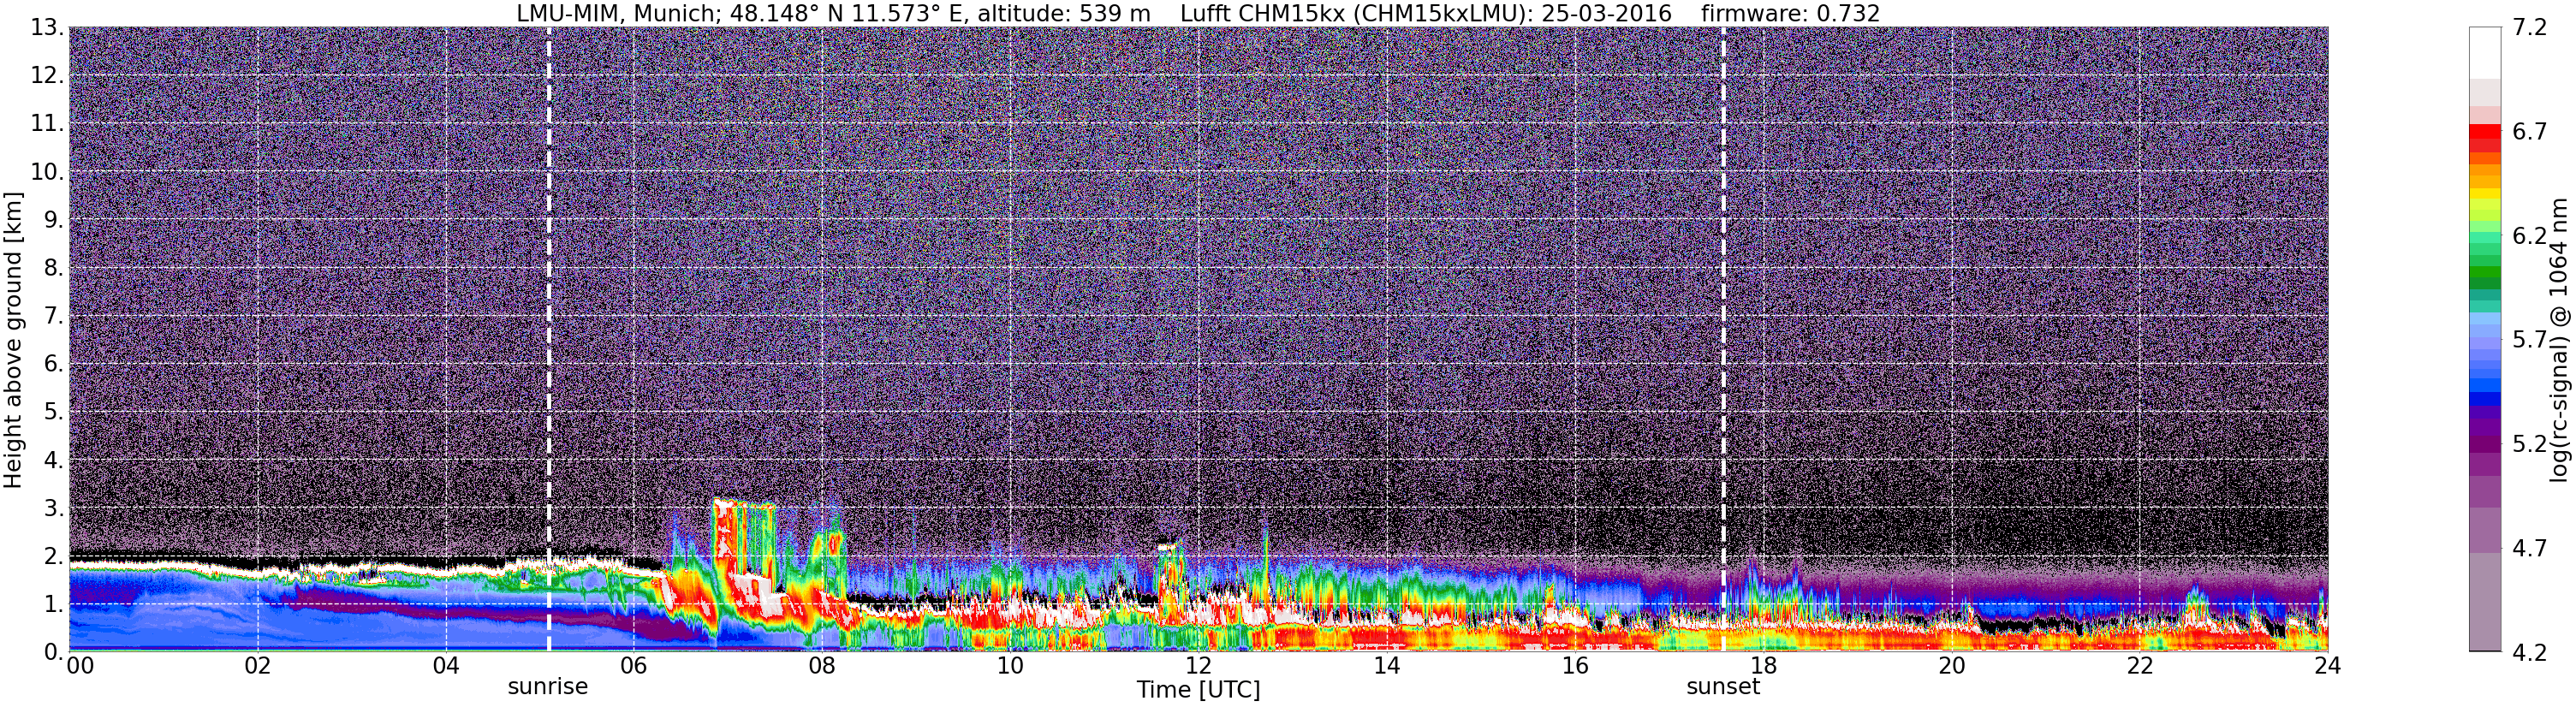Click the colorbar value '4.2'
The image size is (2576, 707).
click(2530, 652)
